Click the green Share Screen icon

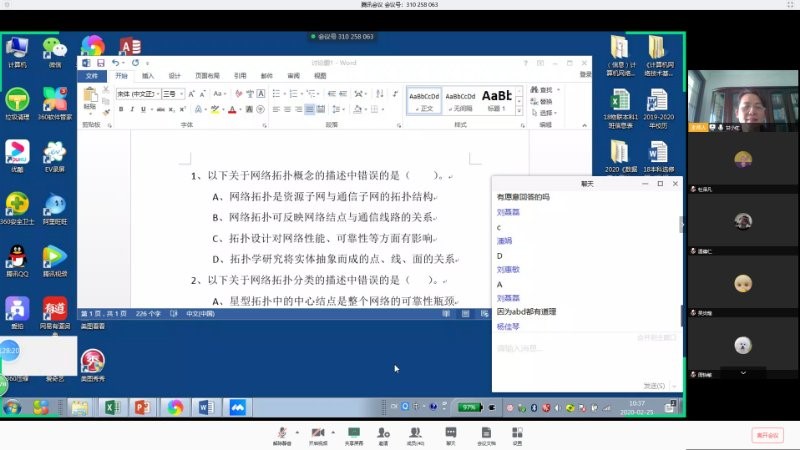(x=353, y=431)
